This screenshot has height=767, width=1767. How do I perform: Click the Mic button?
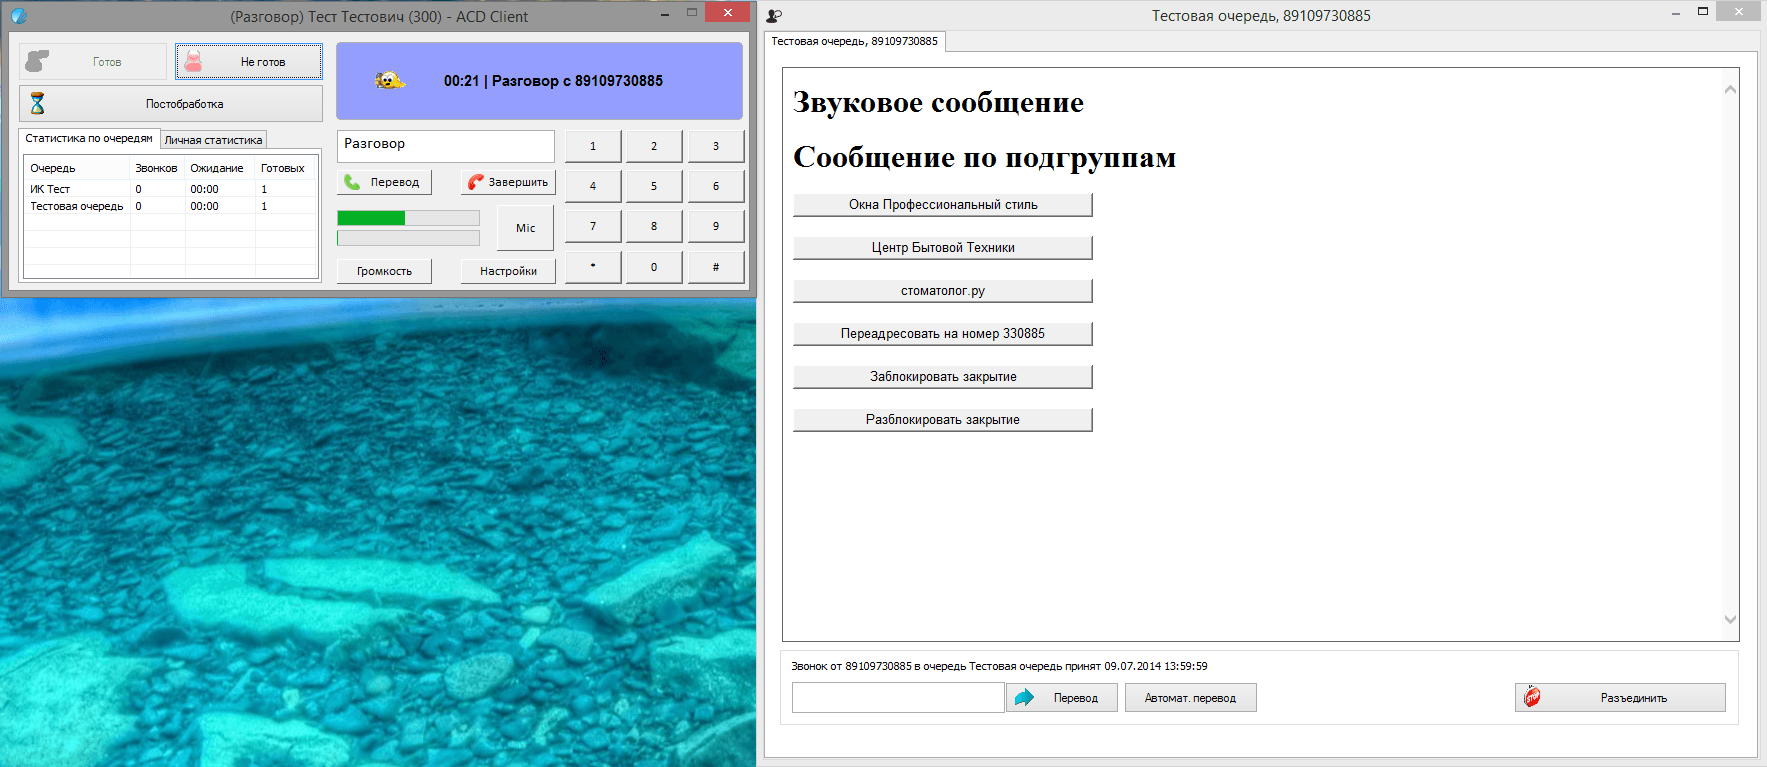526,228
